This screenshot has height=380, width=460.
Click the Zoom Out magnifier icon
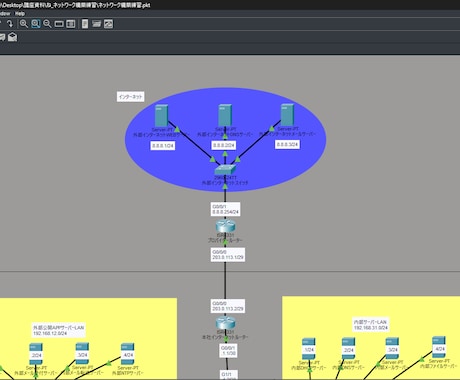[x=47, y=24]
